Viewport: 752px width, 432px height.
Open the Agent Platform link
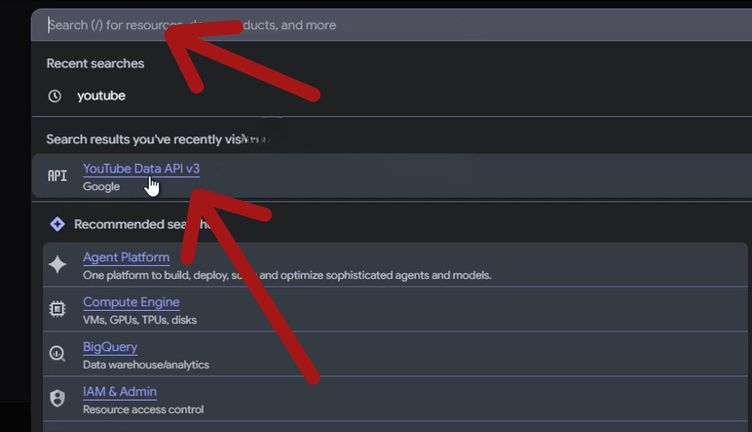126,257
